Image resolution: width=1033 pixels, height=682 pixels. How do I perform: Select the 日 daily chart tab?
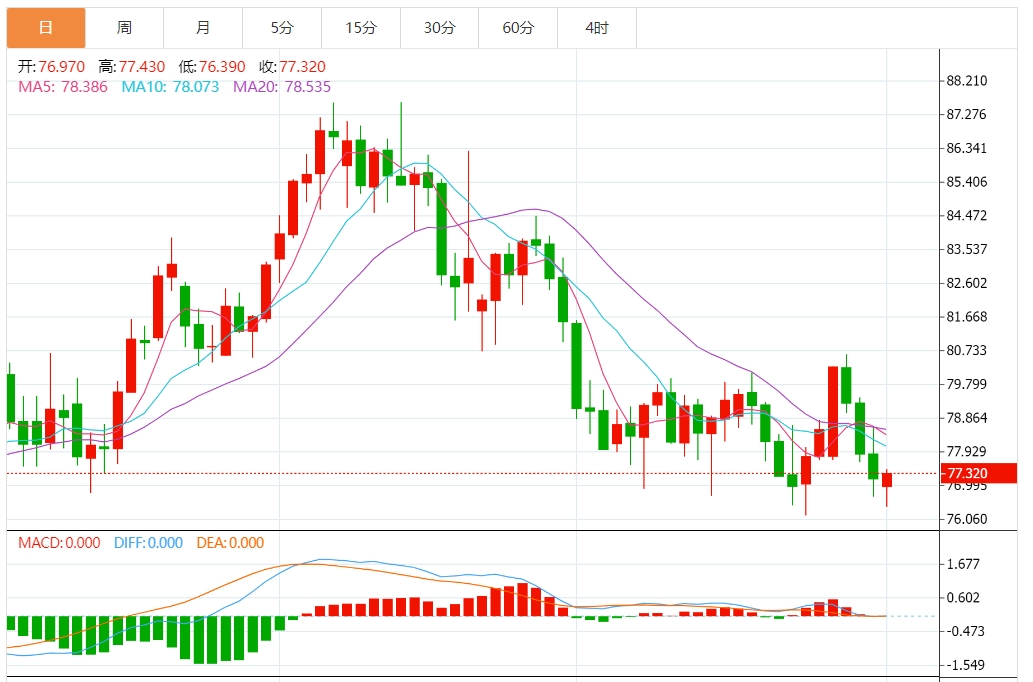pos(45,28)
